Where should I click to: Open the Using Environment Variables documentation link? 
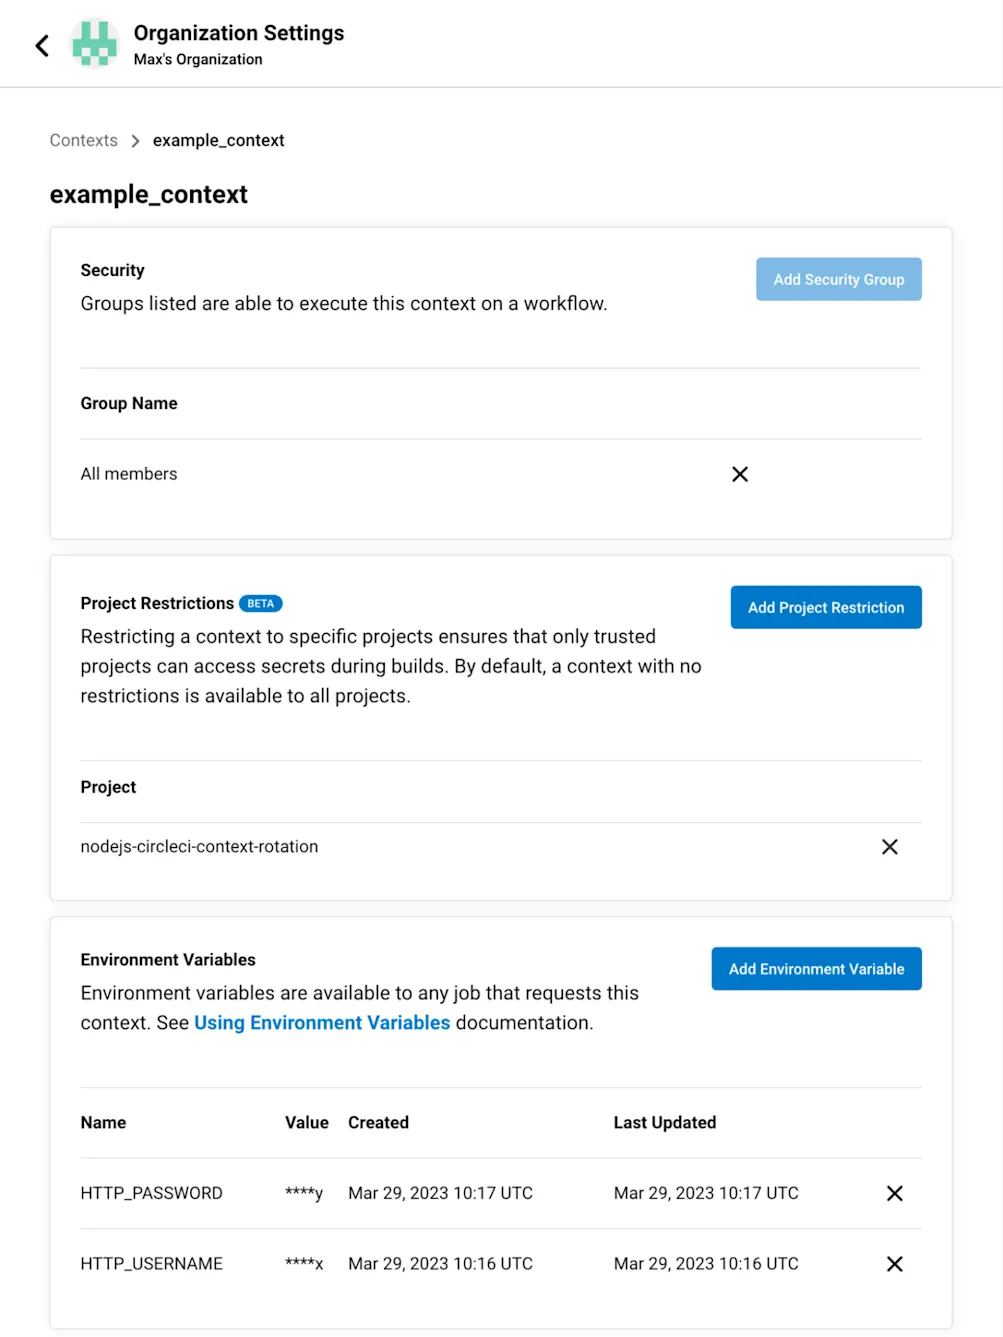[322, 1022]
